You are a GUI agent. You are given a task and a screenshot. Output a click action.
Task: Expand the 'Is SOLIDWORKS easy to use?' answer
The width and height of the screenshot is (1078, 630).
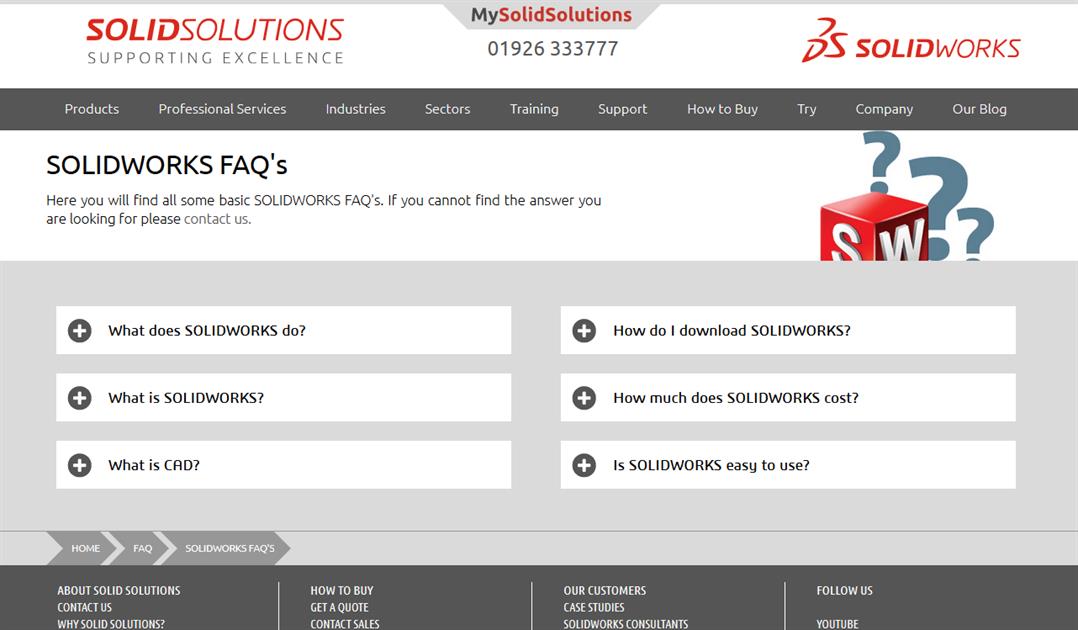pyautogui.click(x=713, y=464)
